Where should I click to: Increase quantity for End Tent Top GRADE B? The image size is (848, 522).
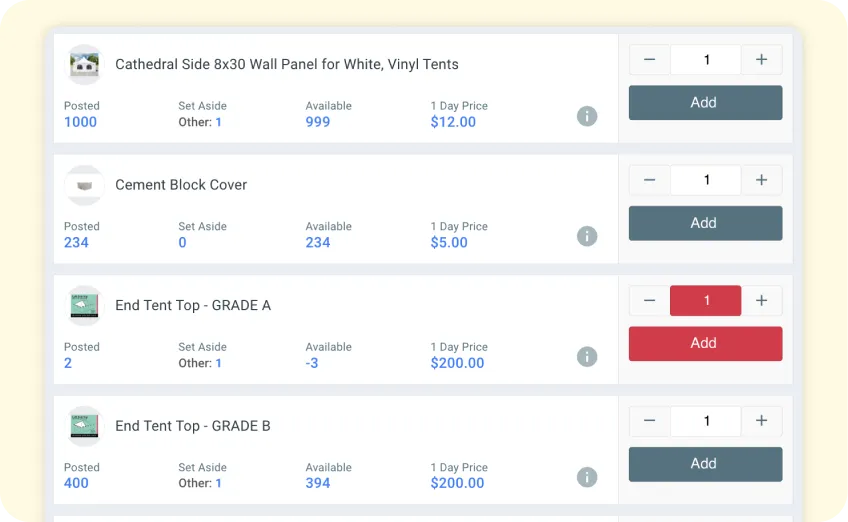(762, 421)
